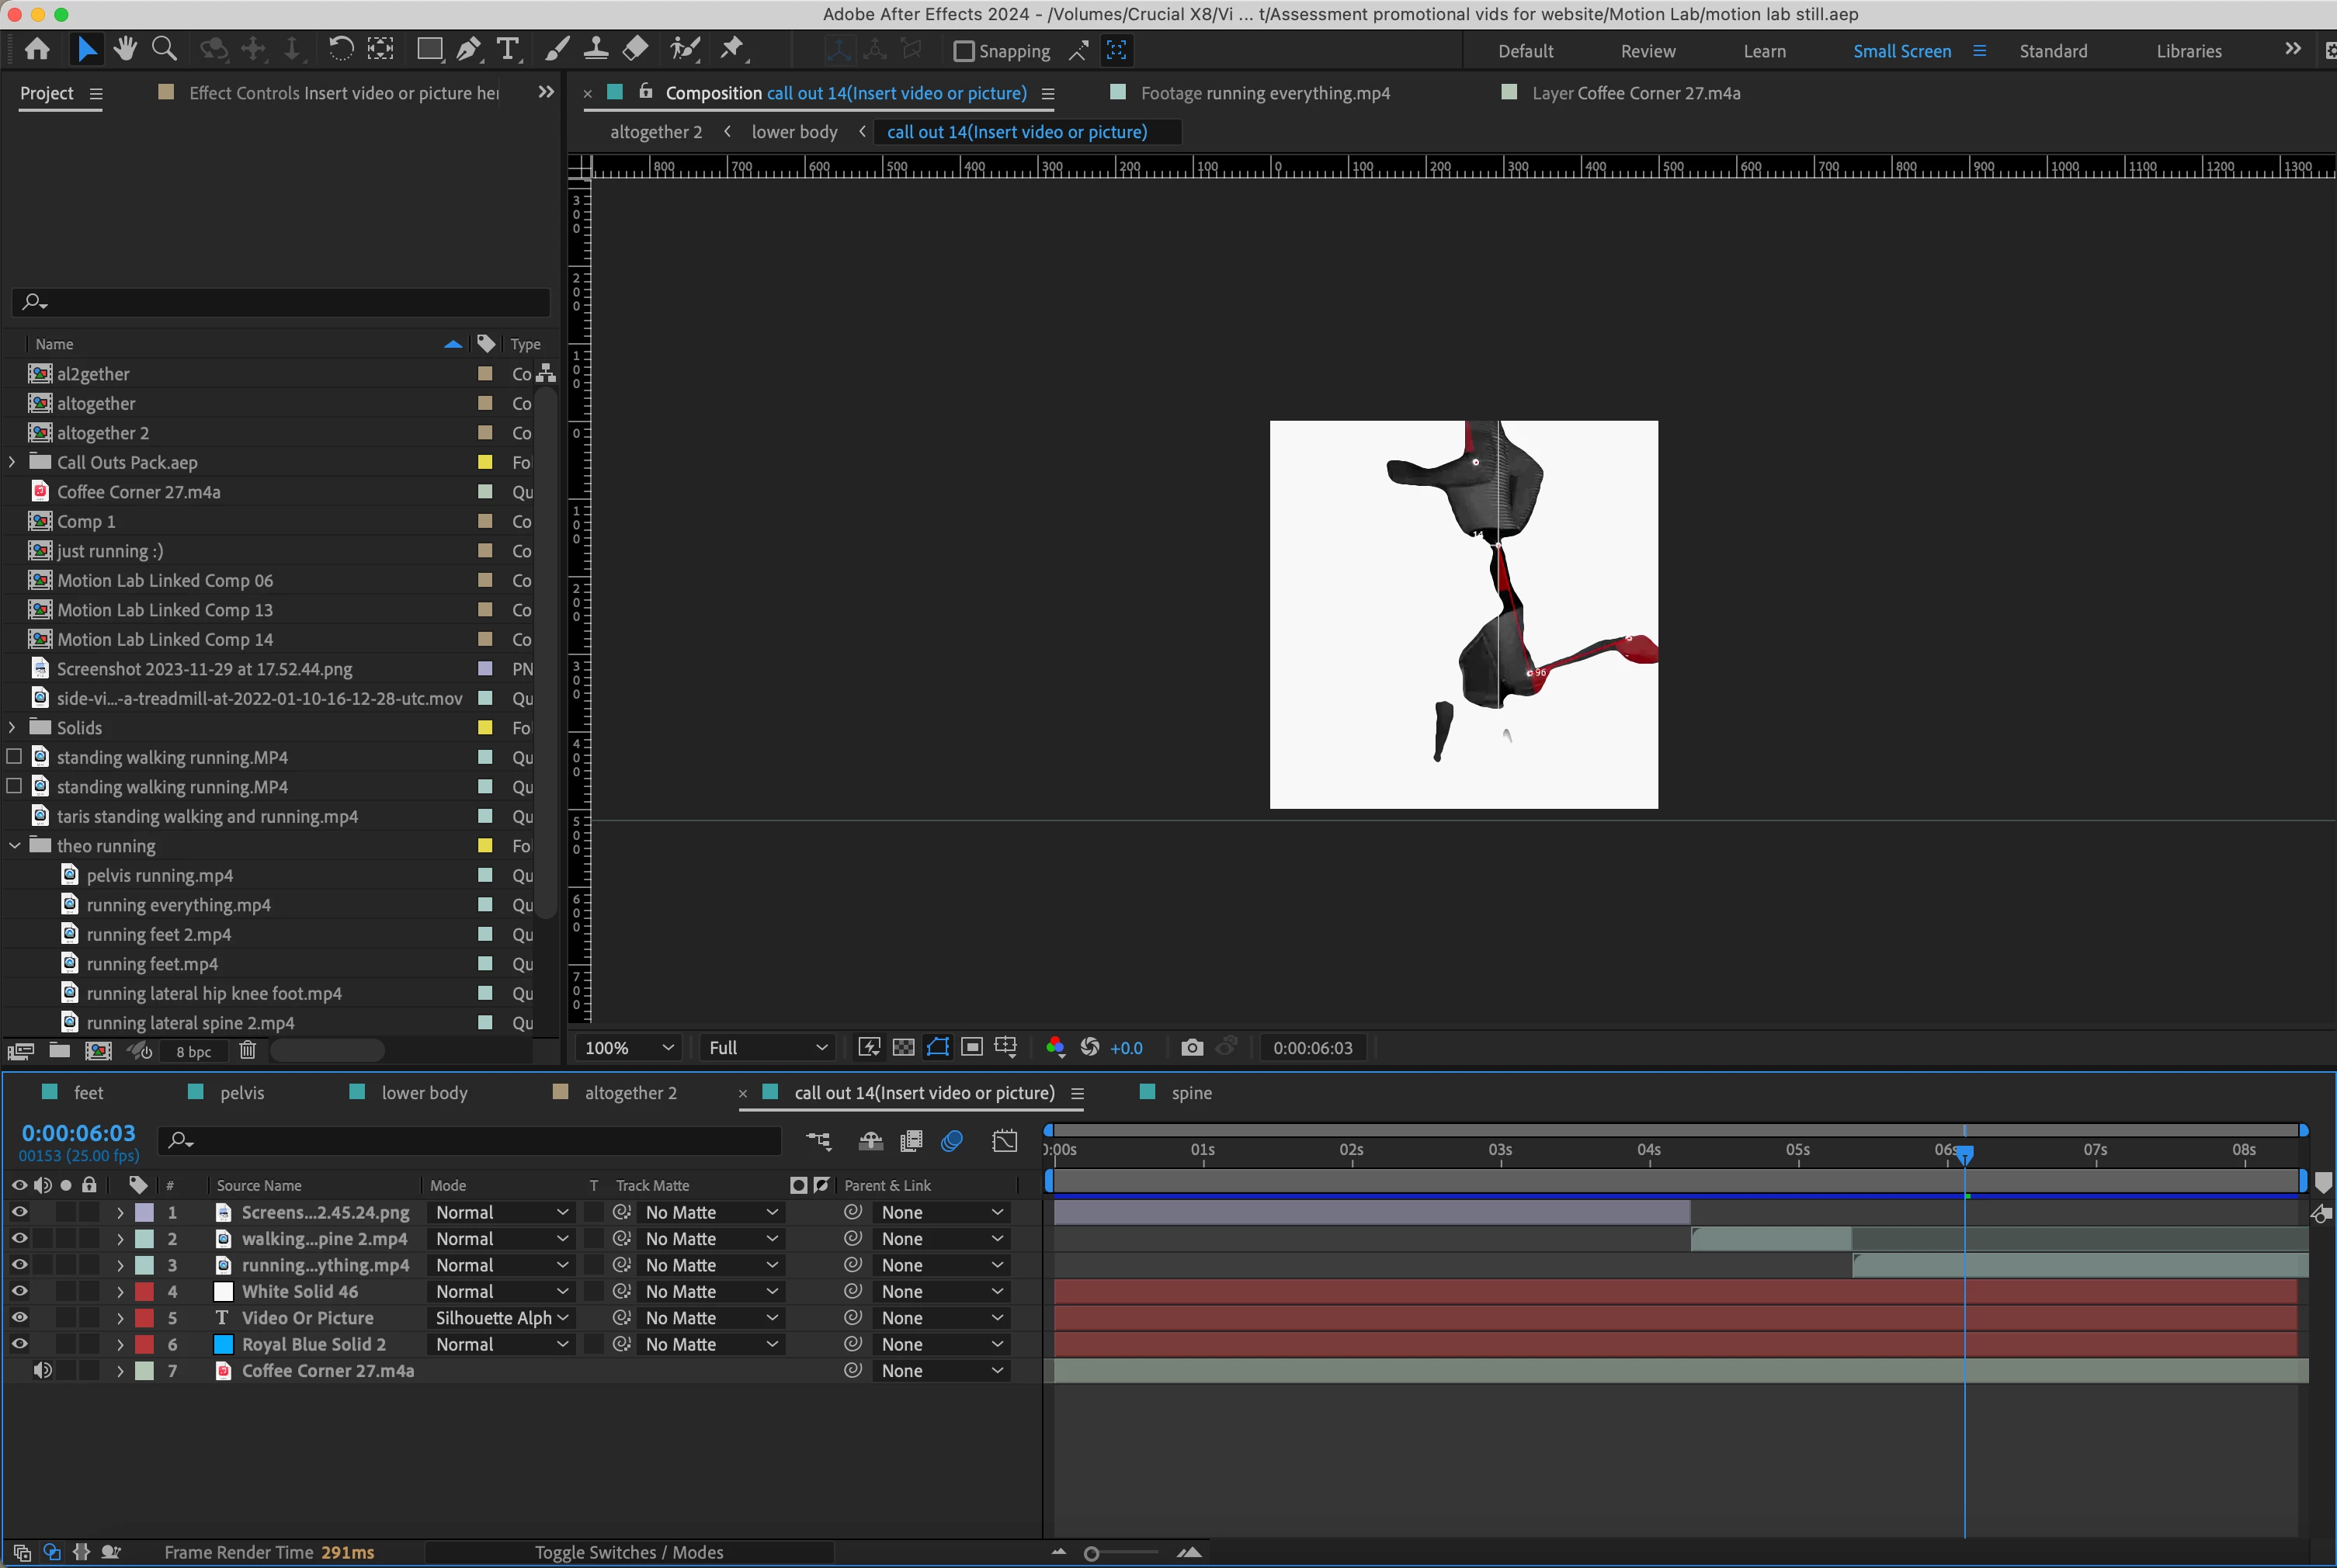Enable the Snapping checkbox
Screen dimensions: 2337x1568
point(963,51)
